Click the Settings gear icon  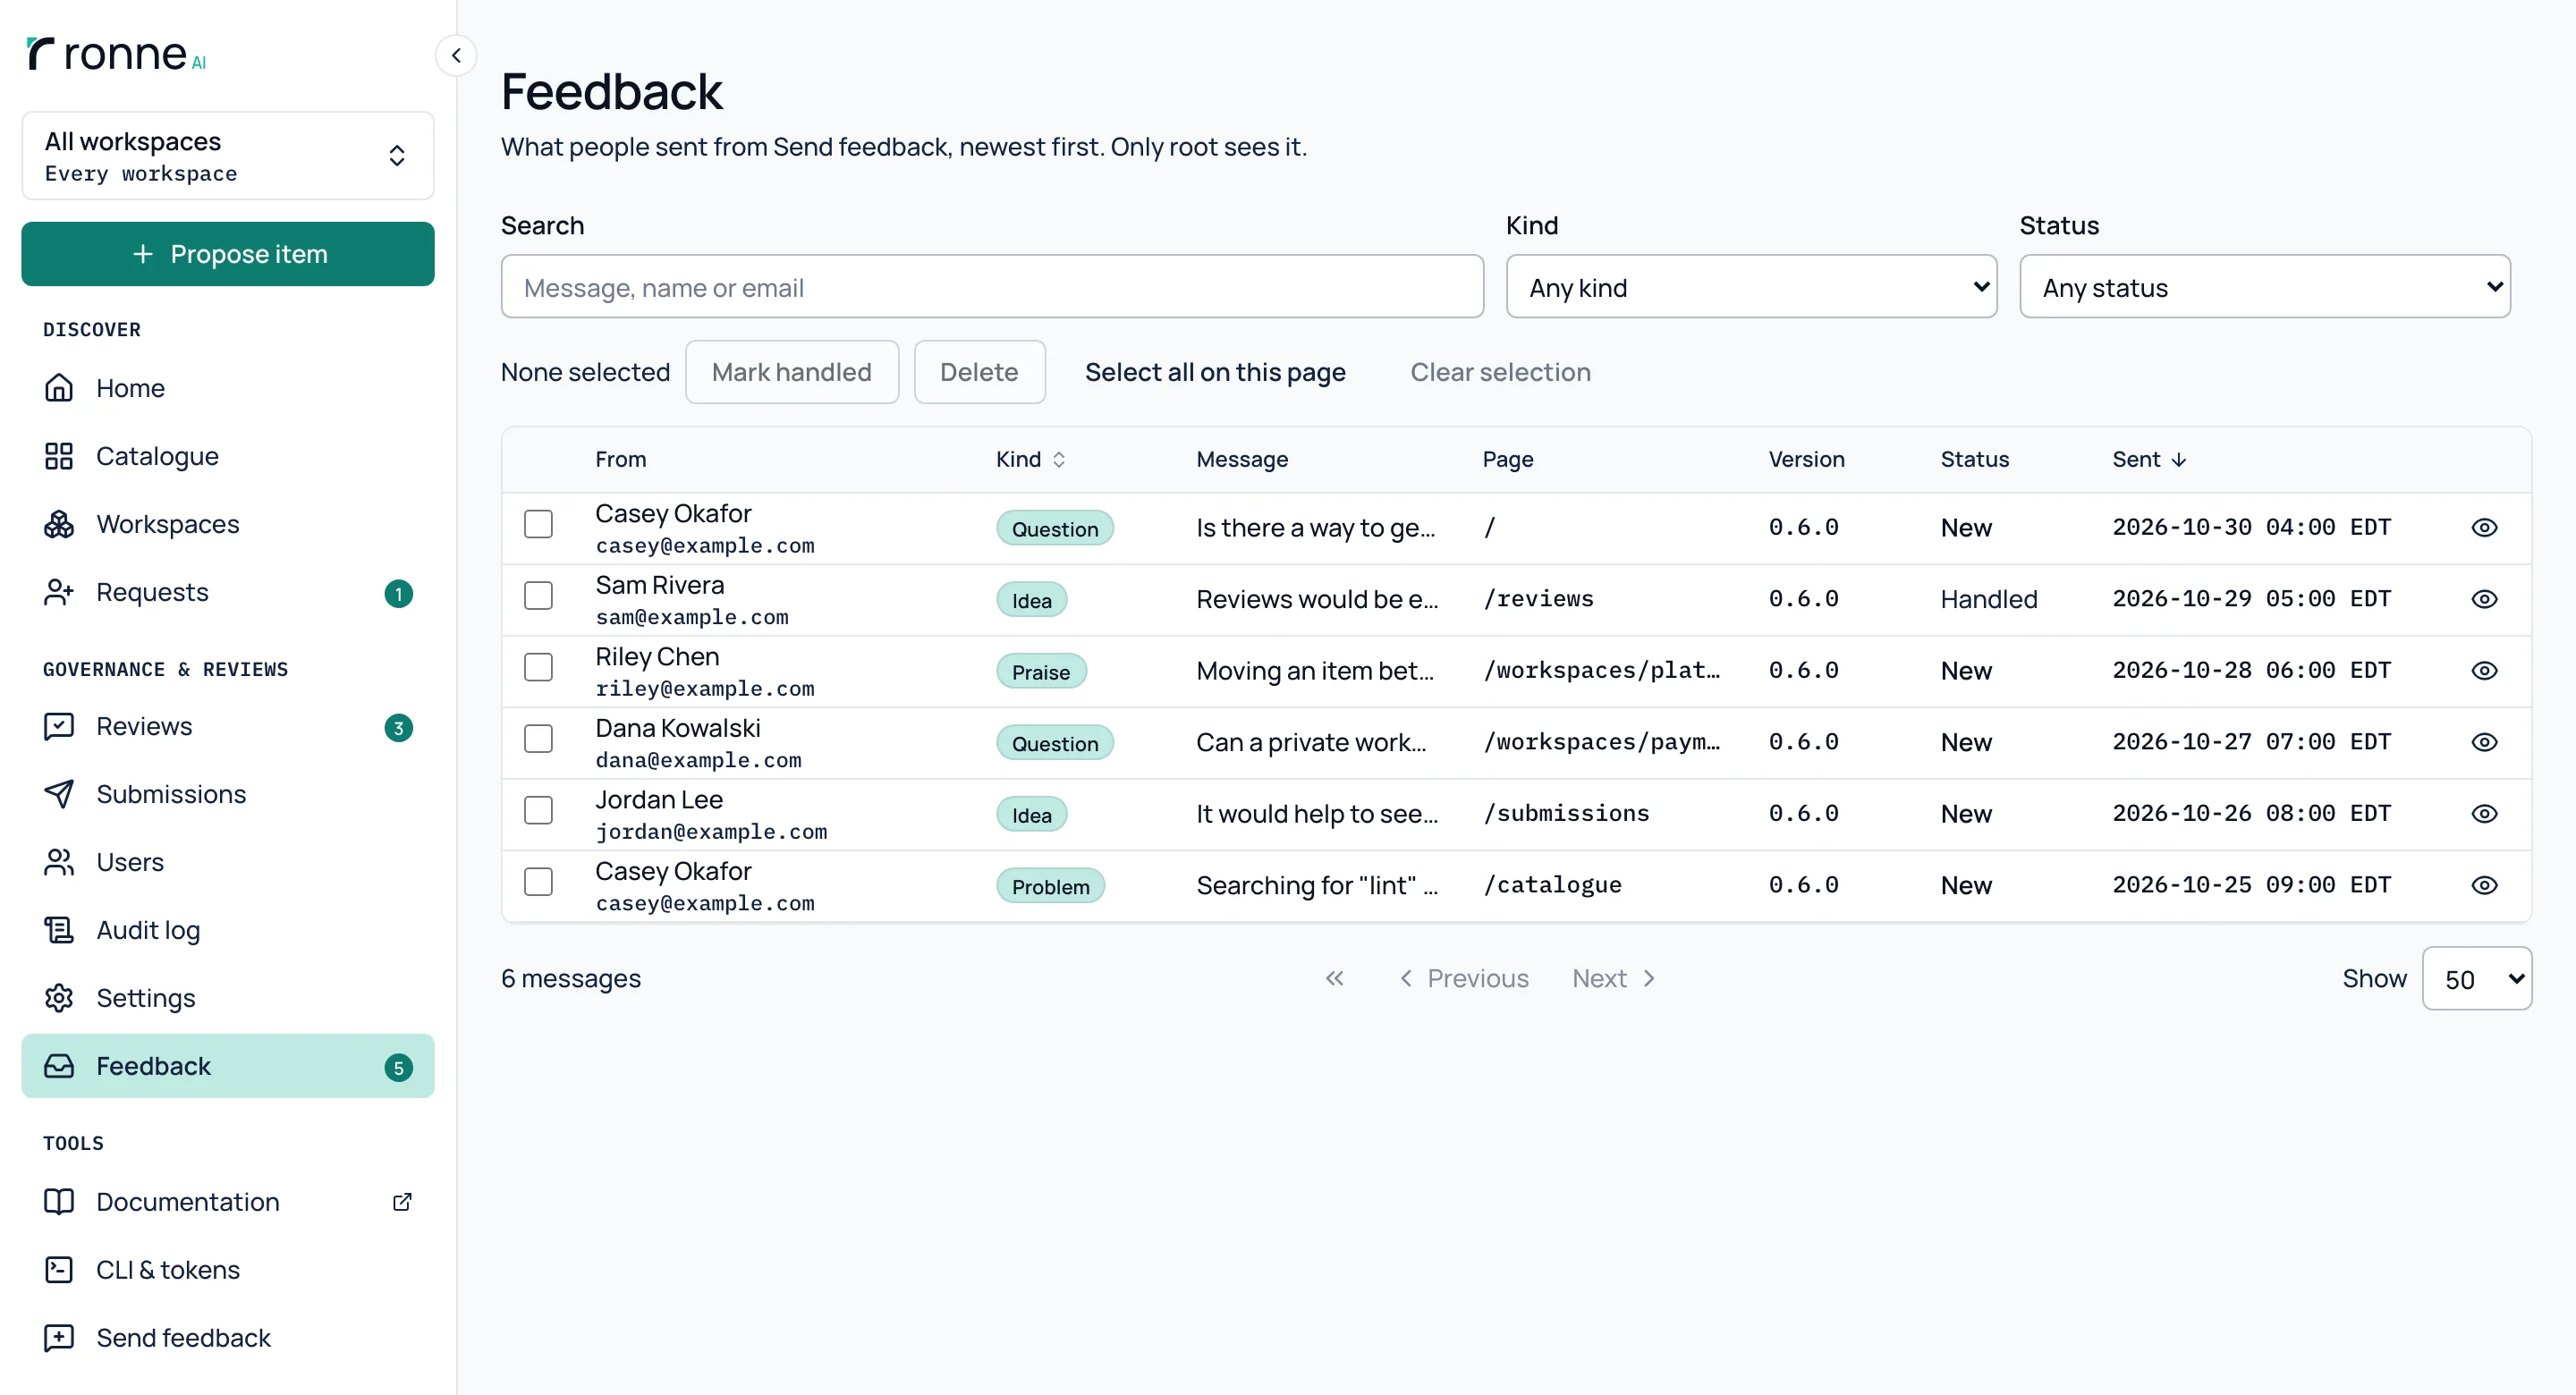[x=59, y=998]
